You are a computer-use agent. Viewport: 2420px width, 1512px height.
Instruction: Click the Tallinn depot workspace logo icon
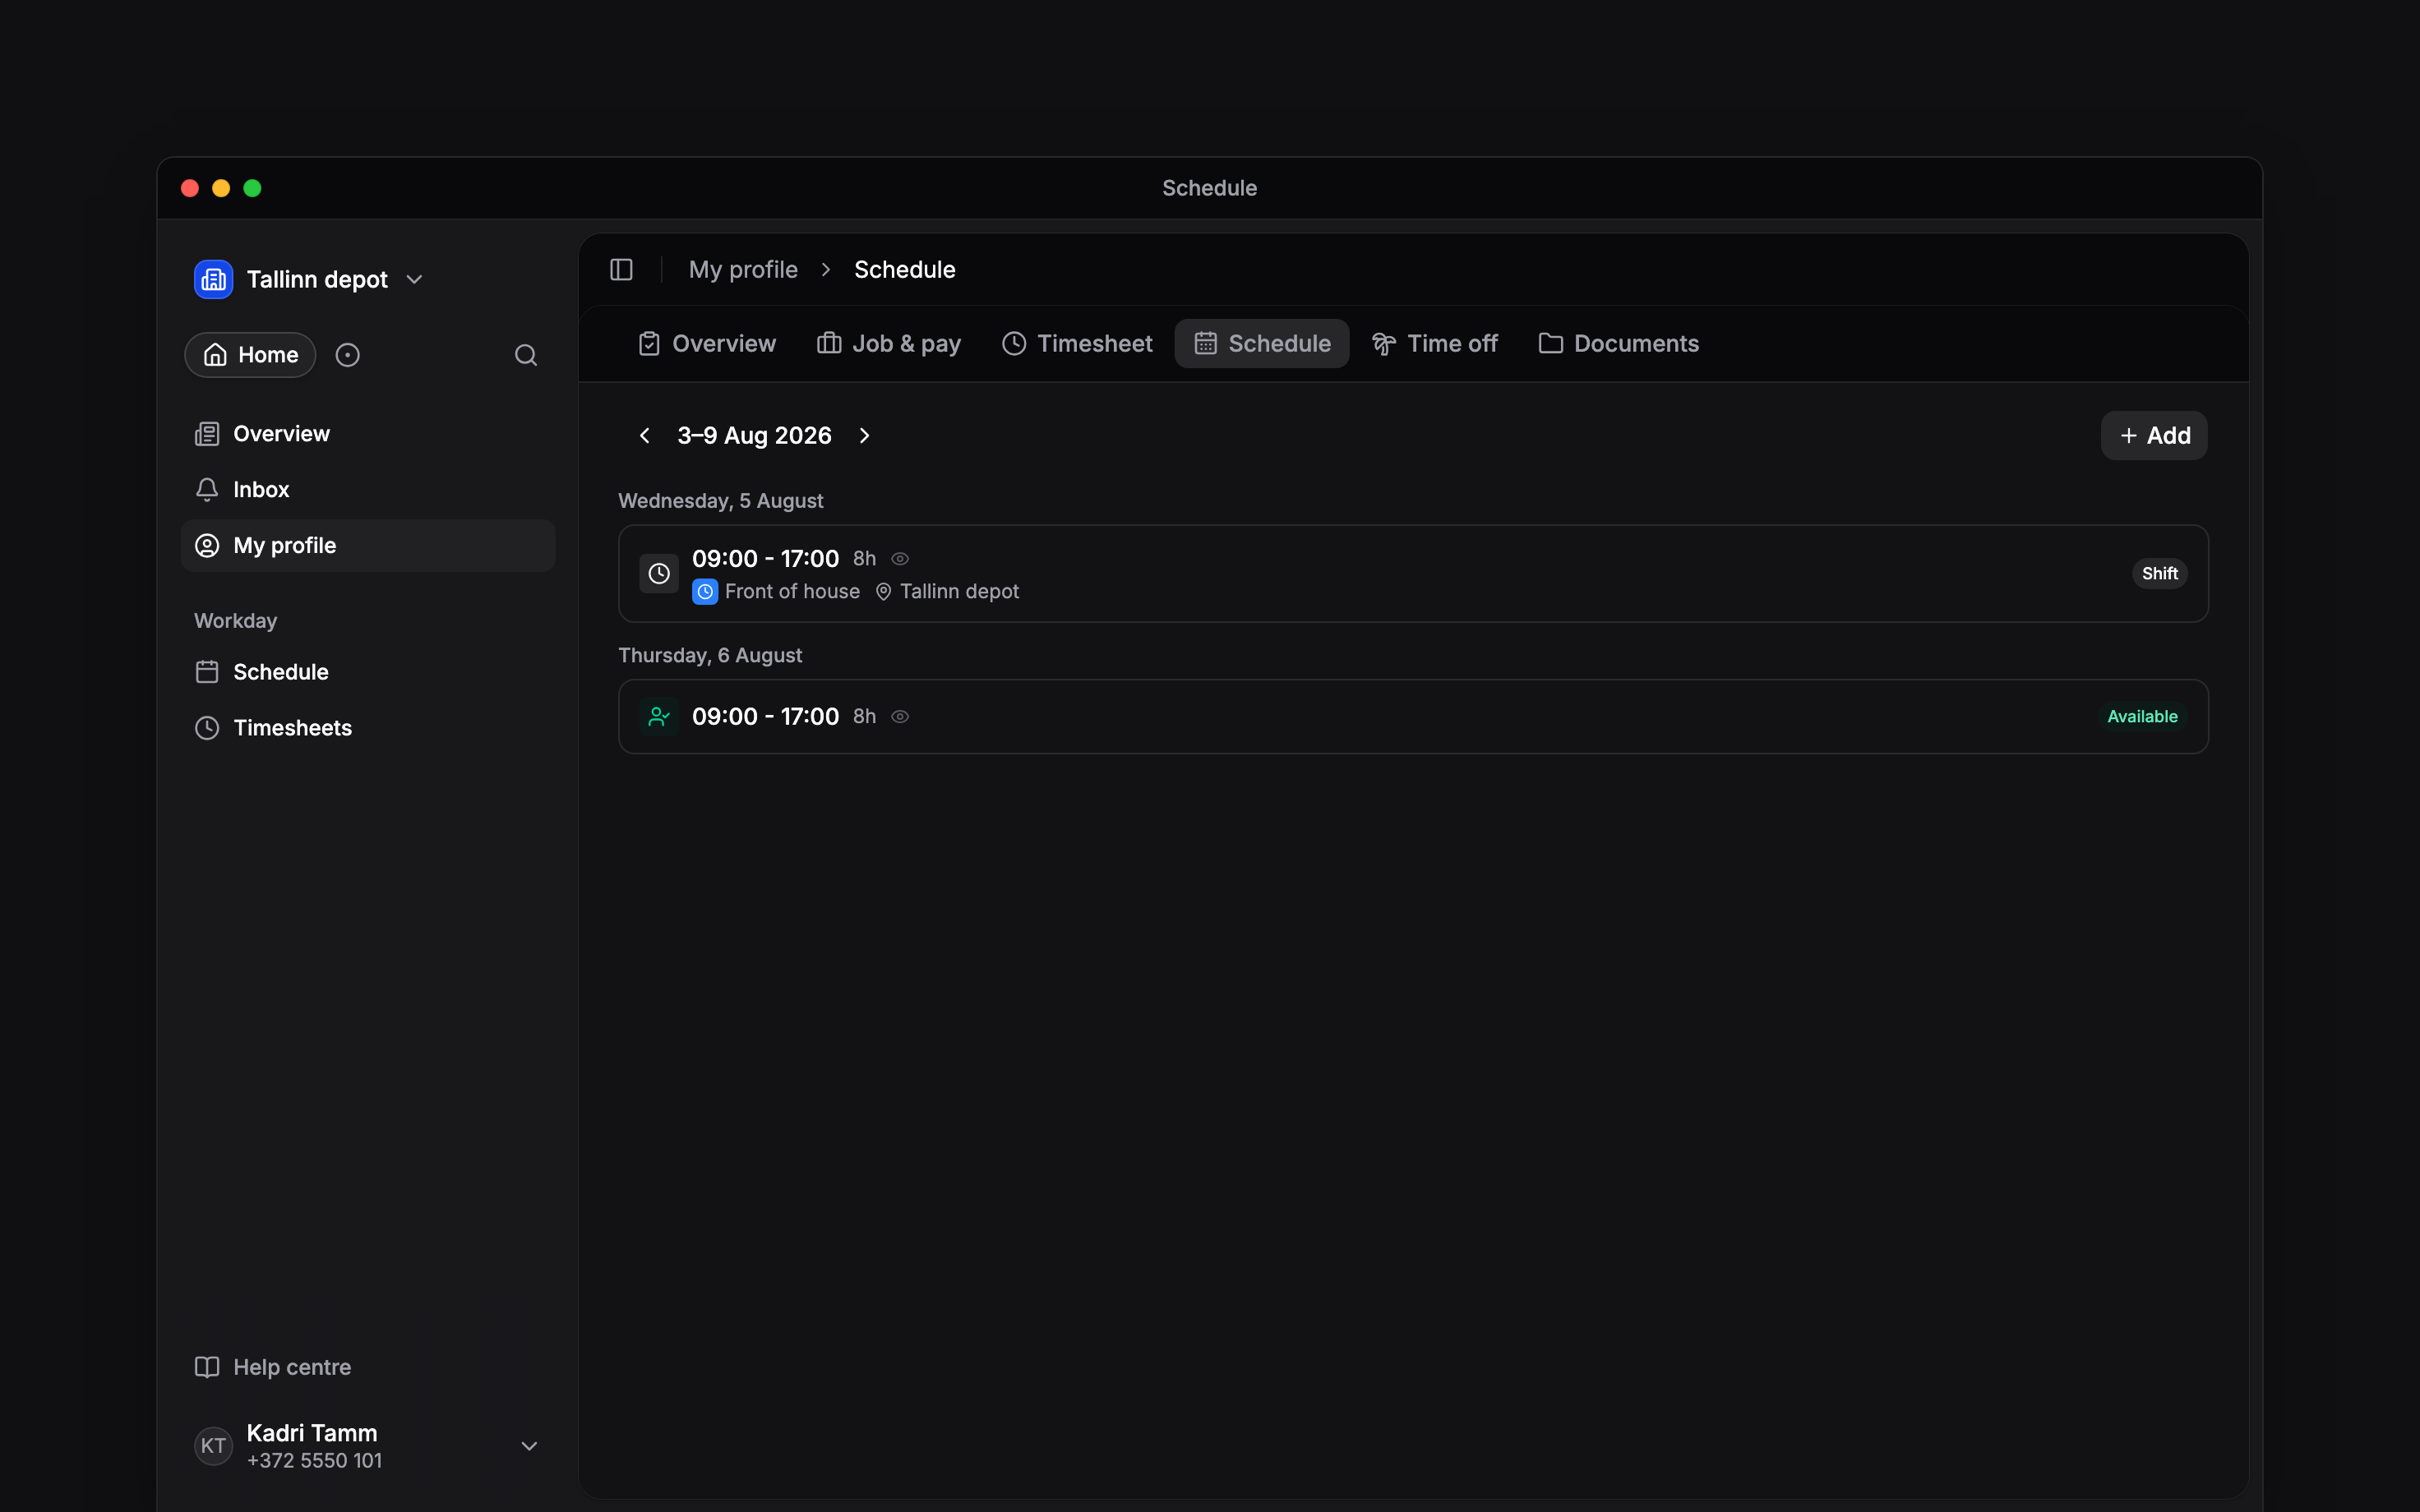[x=213, y=279]
